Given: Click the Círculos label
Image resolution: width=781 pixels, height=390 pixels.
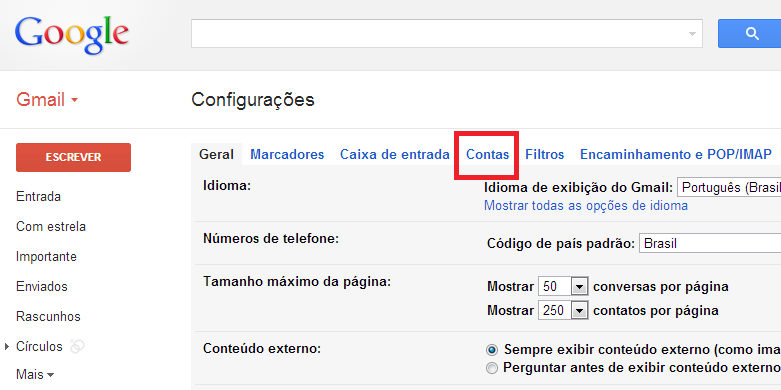Looking at the screenshot, I should [39, 346].
